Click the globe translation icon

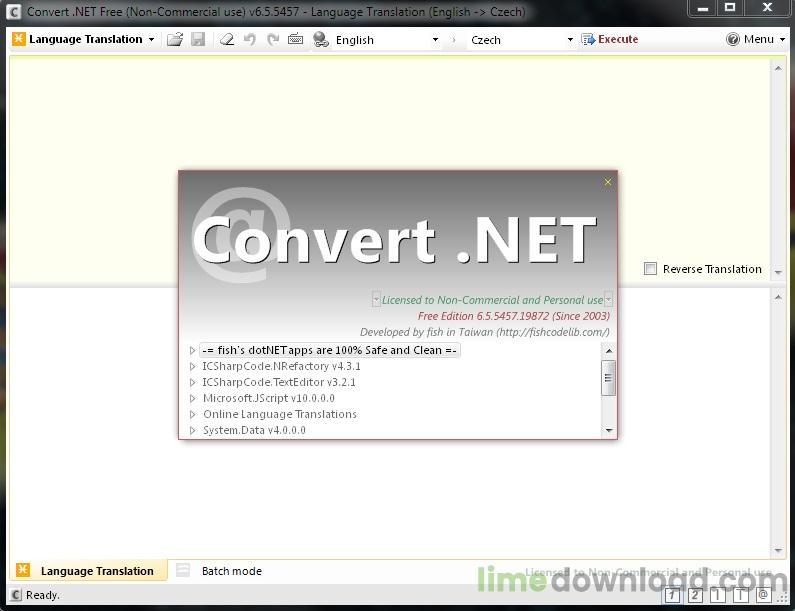point(321,40)
